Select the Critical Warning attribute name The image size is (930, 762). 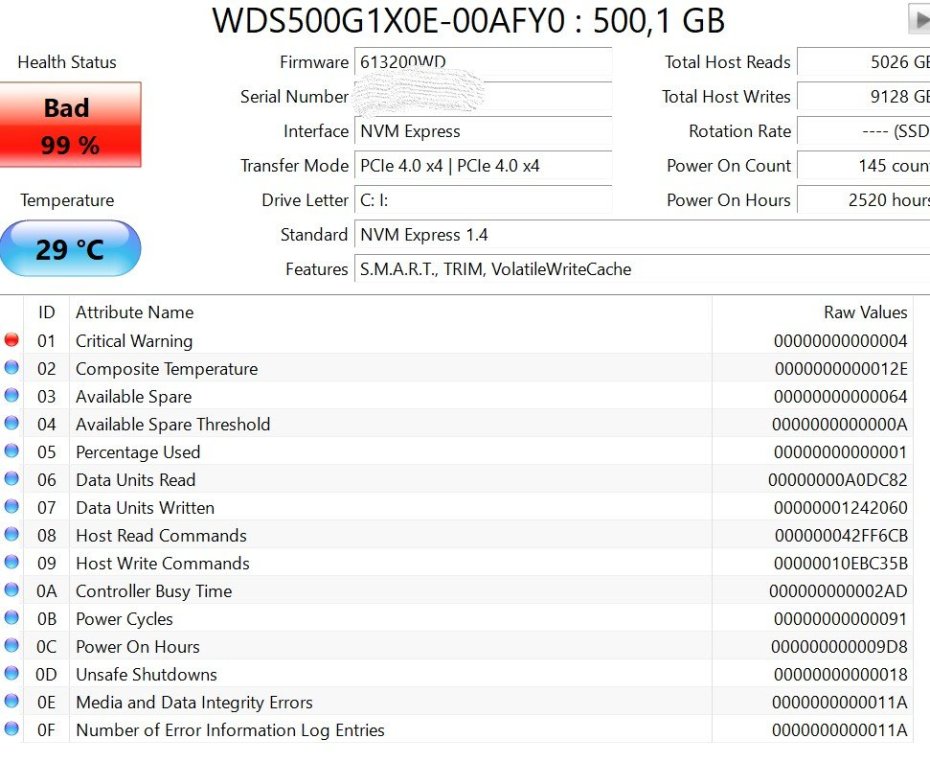(134, 341)
